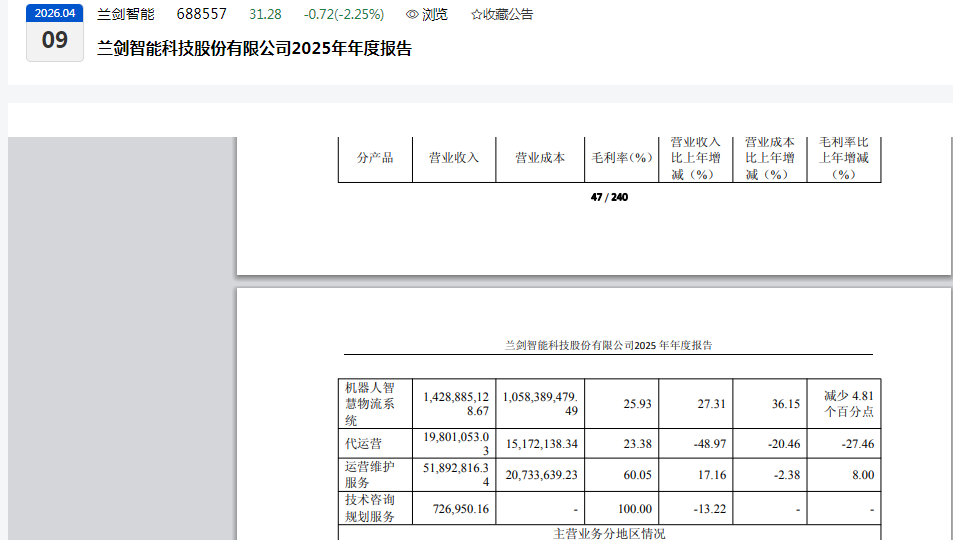Click the 毛利率比上年增减 column header
The image size is (953, 540).
pos(844,158)
